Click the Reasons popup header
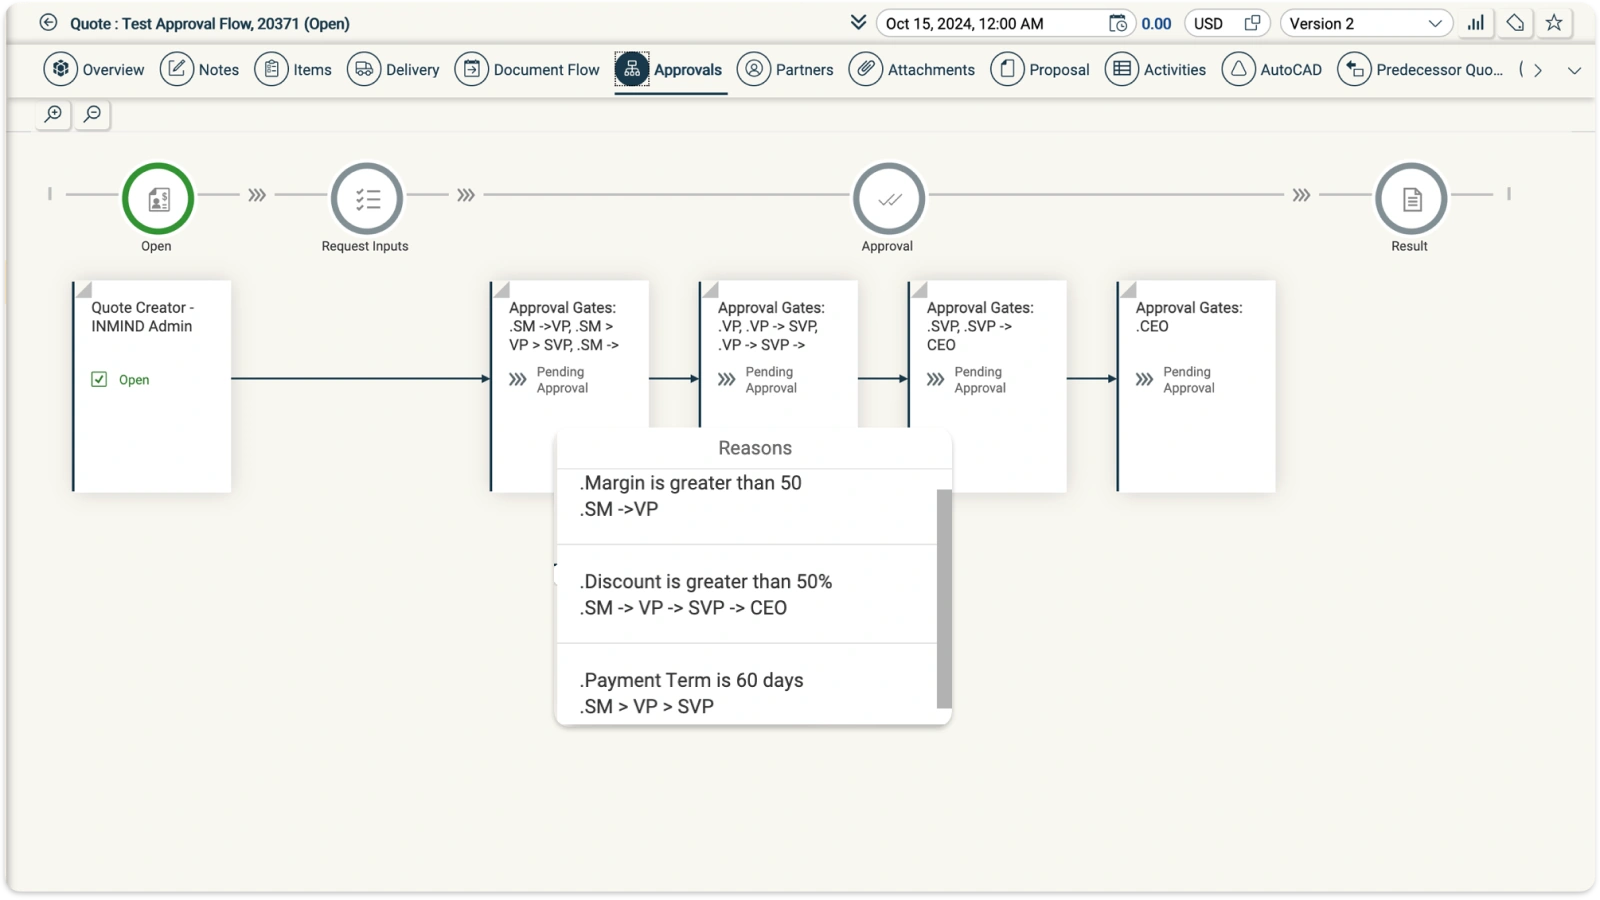Image resolution: width=1600 pixels, height=900 pixels. click(x=754, y=448)
